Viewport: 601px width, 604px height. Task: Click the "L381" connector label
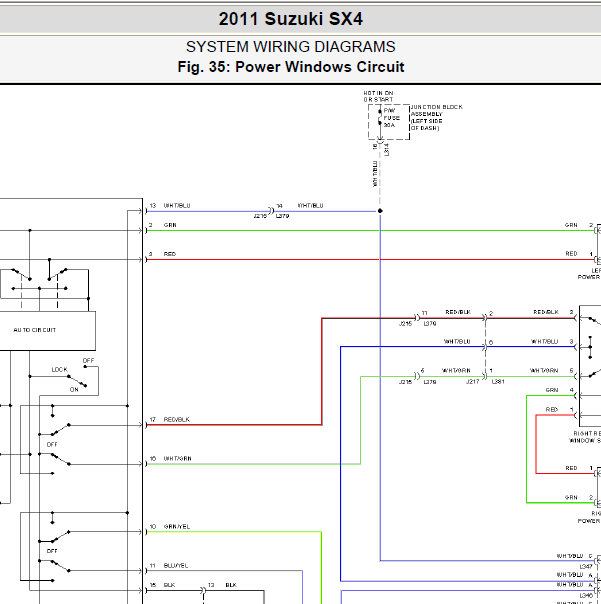point(498,382)
